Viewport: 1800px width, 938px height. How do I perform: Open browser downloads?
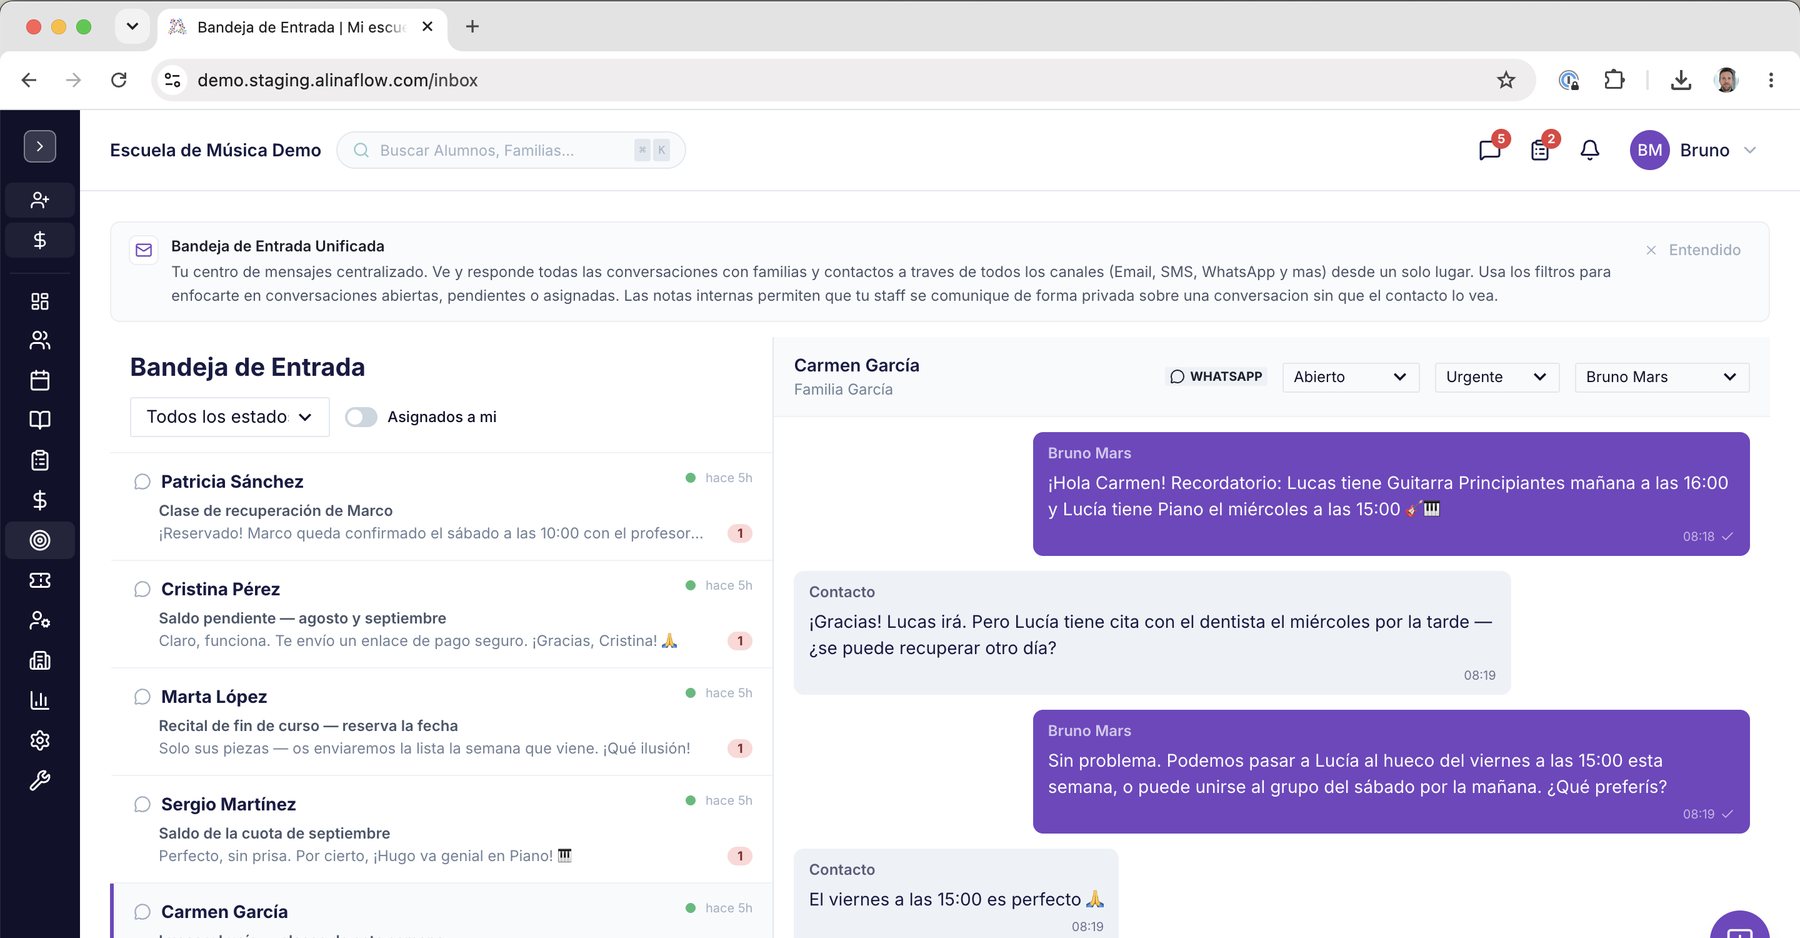(x=1681, y=80)
